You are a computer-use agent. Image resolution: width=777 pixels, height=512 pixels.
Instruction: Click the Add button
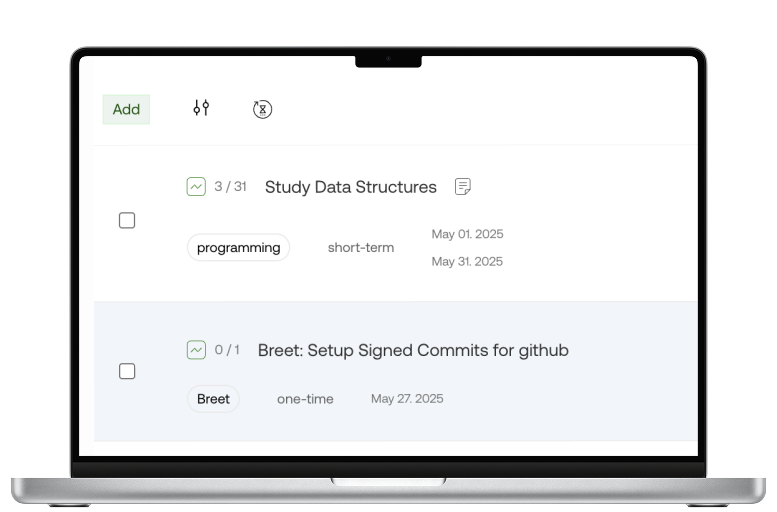[x=126, y=109]
